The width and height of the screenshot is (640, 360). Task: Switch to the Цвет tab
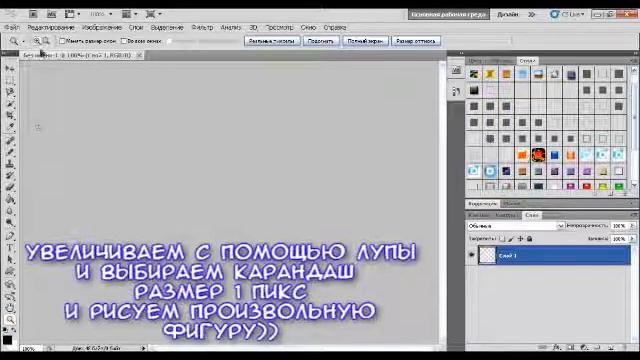(x=475, y=61)
